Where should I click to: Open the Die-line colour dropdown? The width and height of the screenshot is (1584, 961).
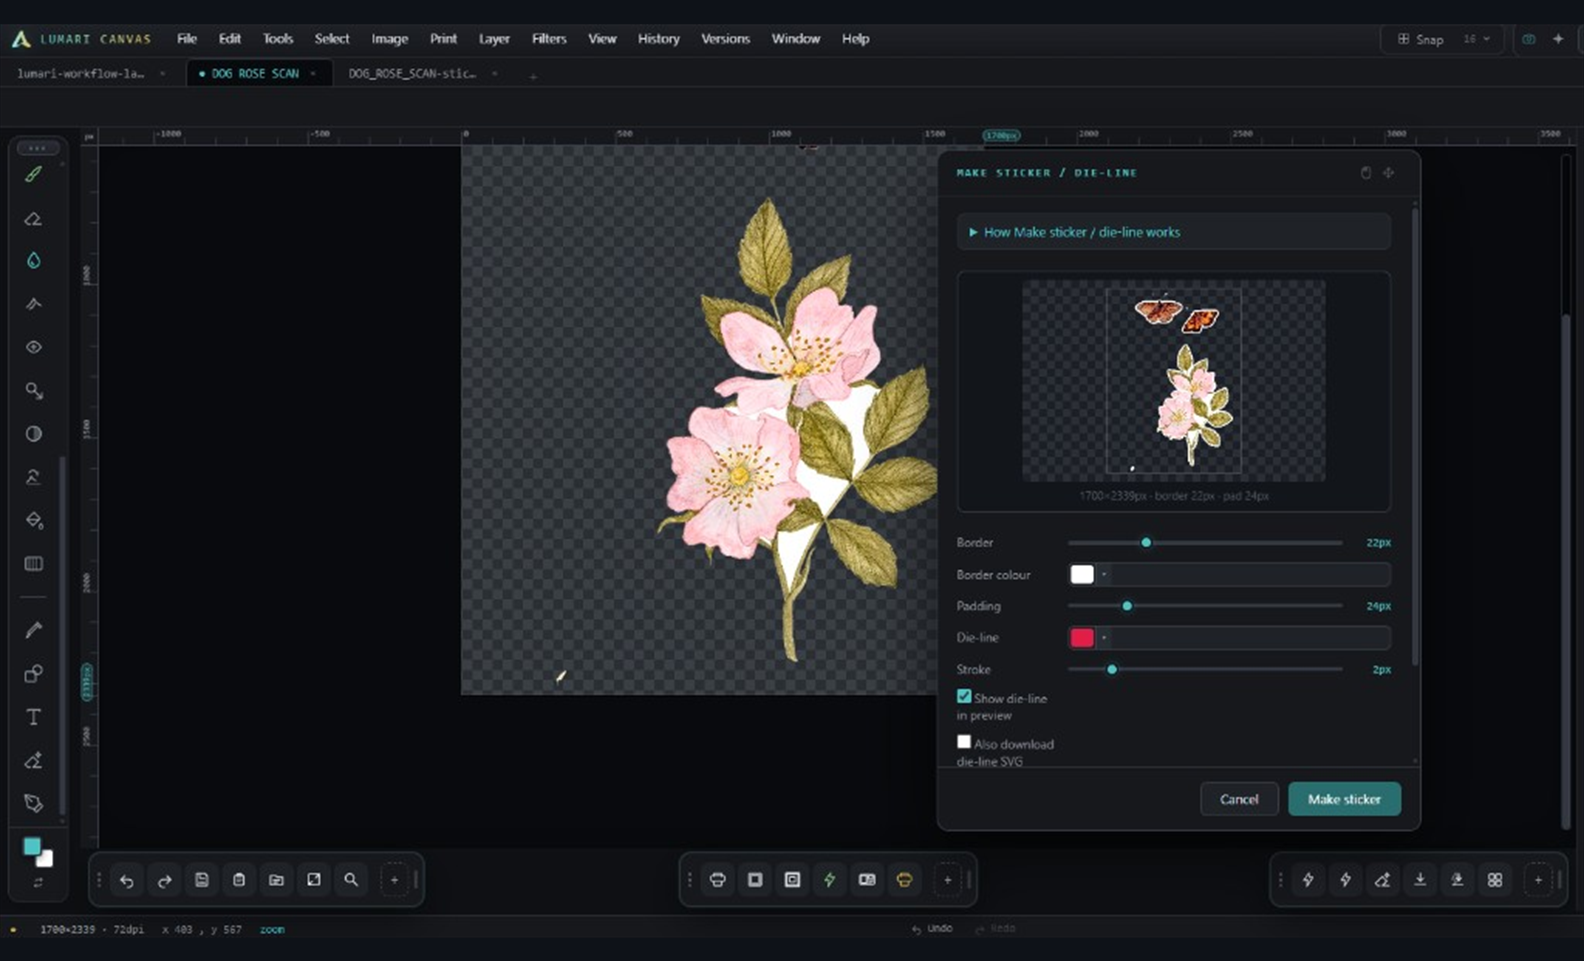[x=1104, y=637]
